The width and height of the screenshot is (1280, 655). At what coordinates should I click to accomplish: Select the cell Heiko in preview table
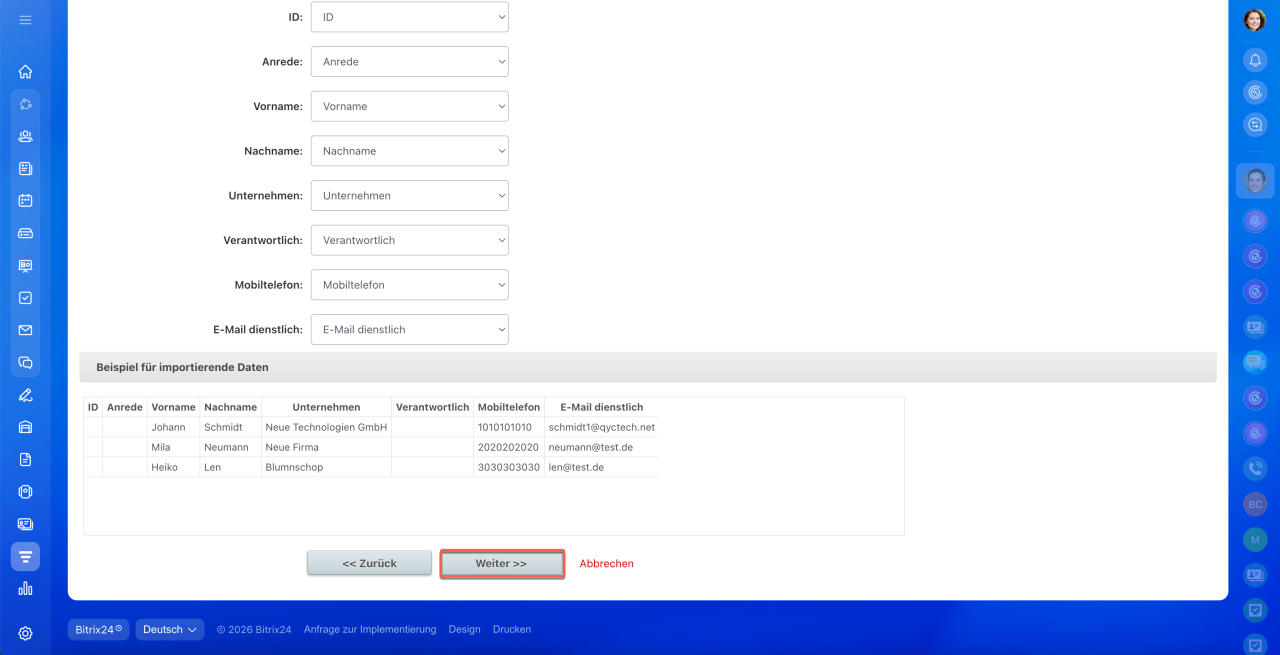tap(173, 467)
